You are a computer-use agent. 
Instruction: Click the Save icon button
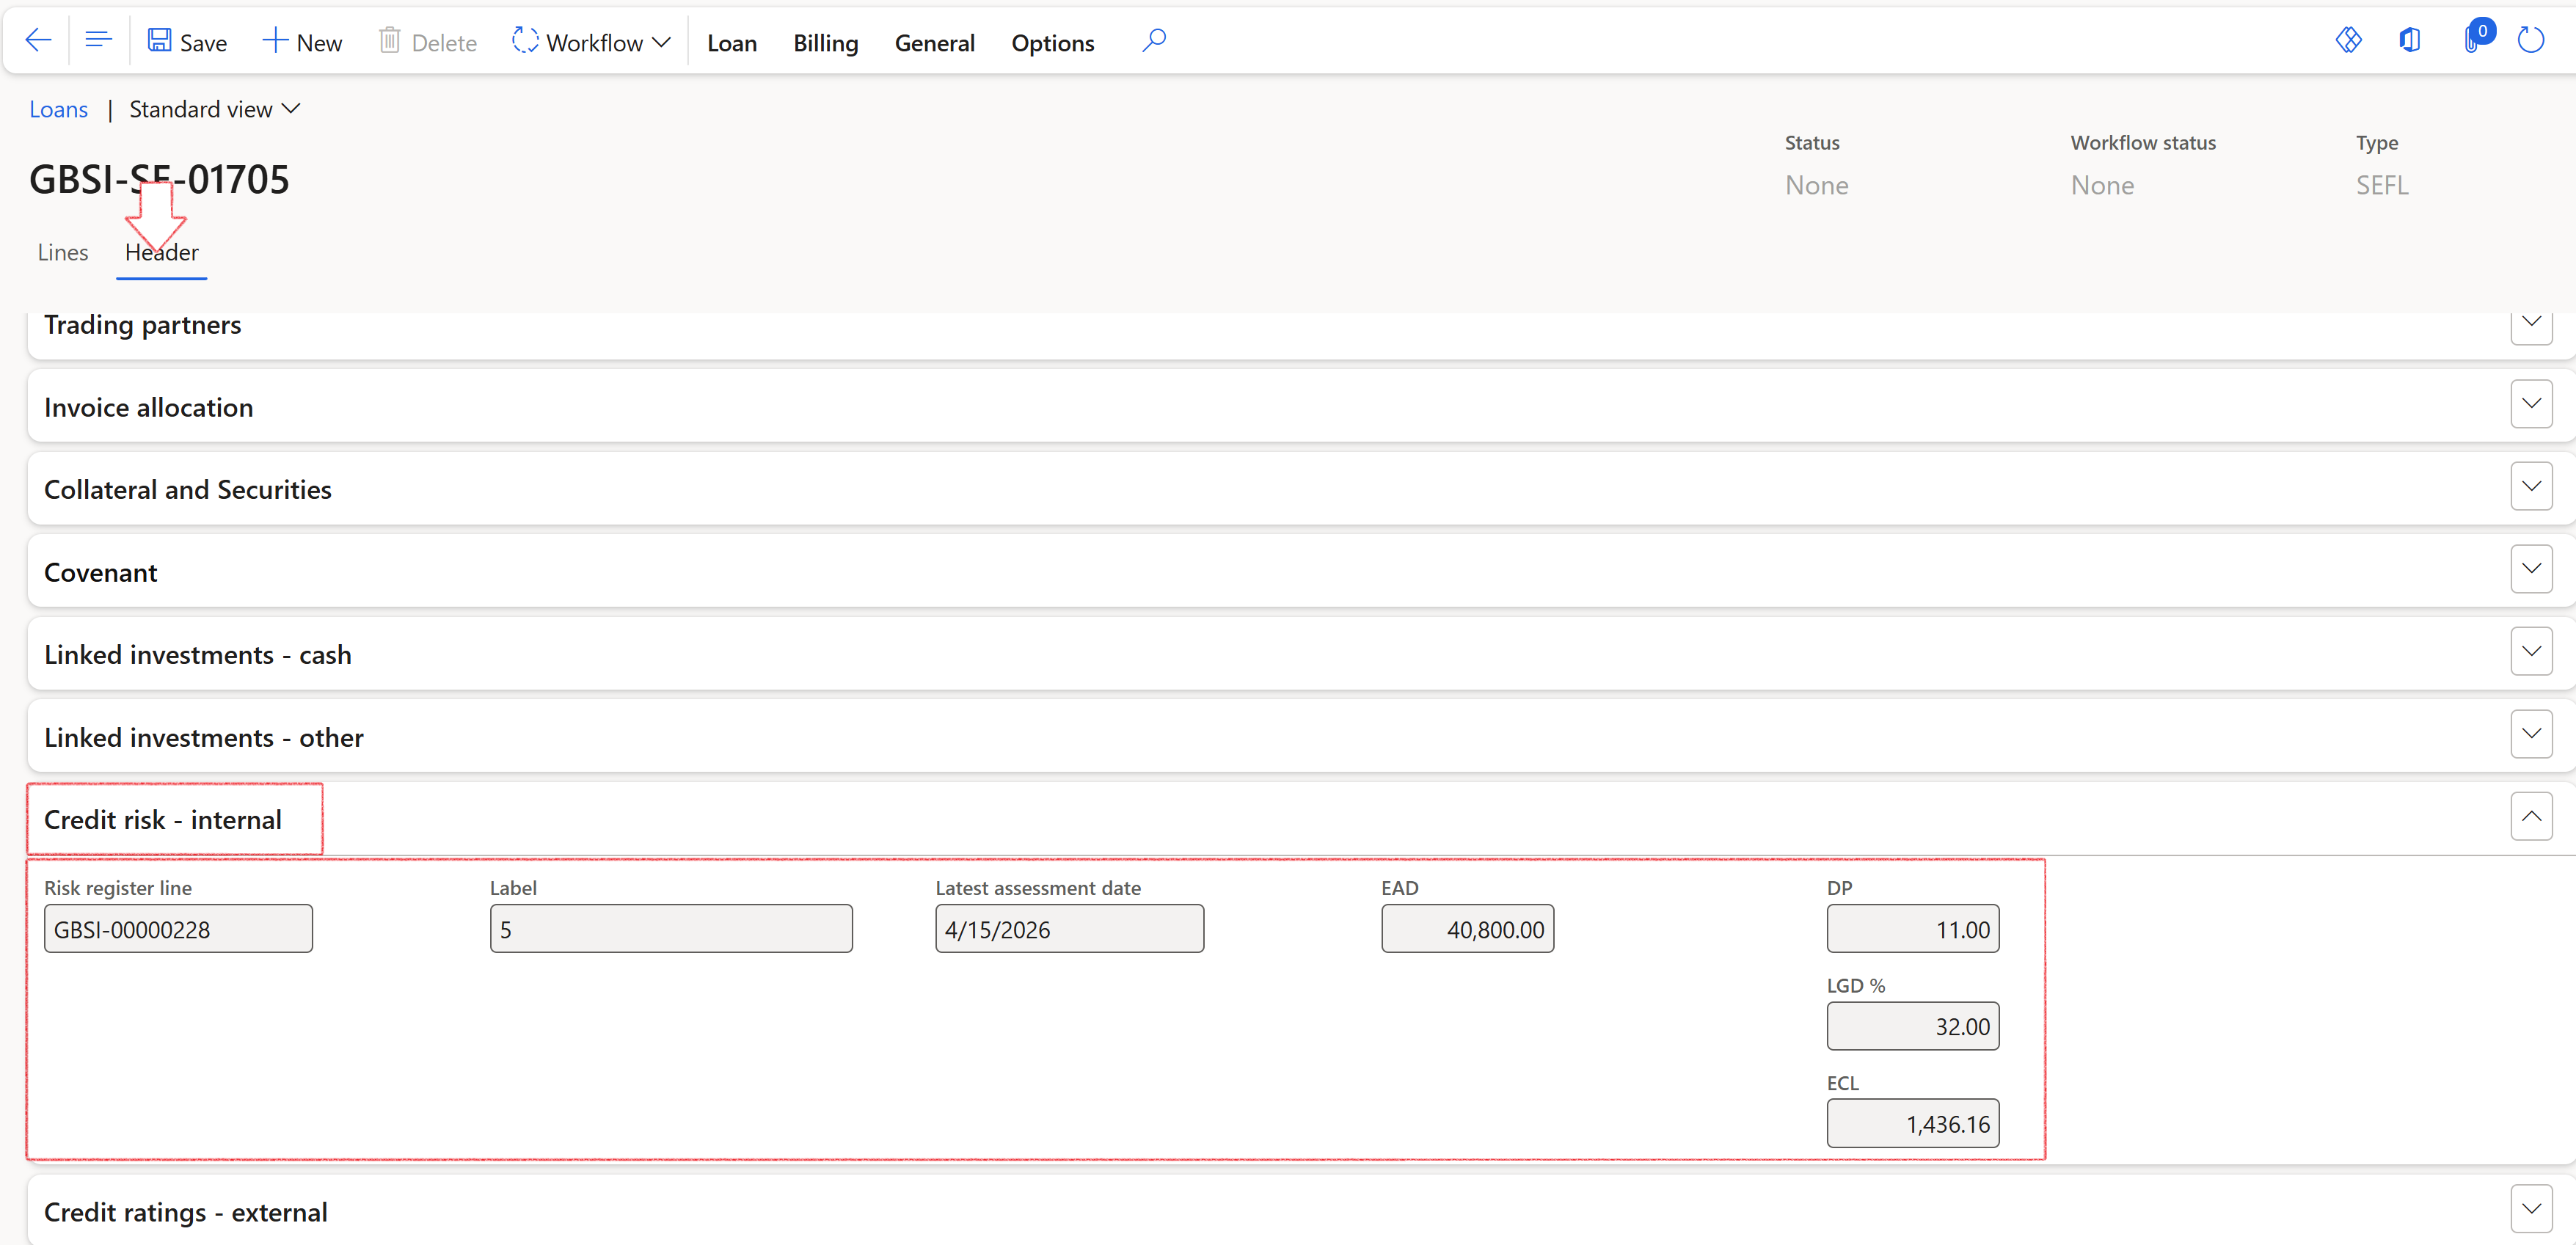tap(160, 41)
